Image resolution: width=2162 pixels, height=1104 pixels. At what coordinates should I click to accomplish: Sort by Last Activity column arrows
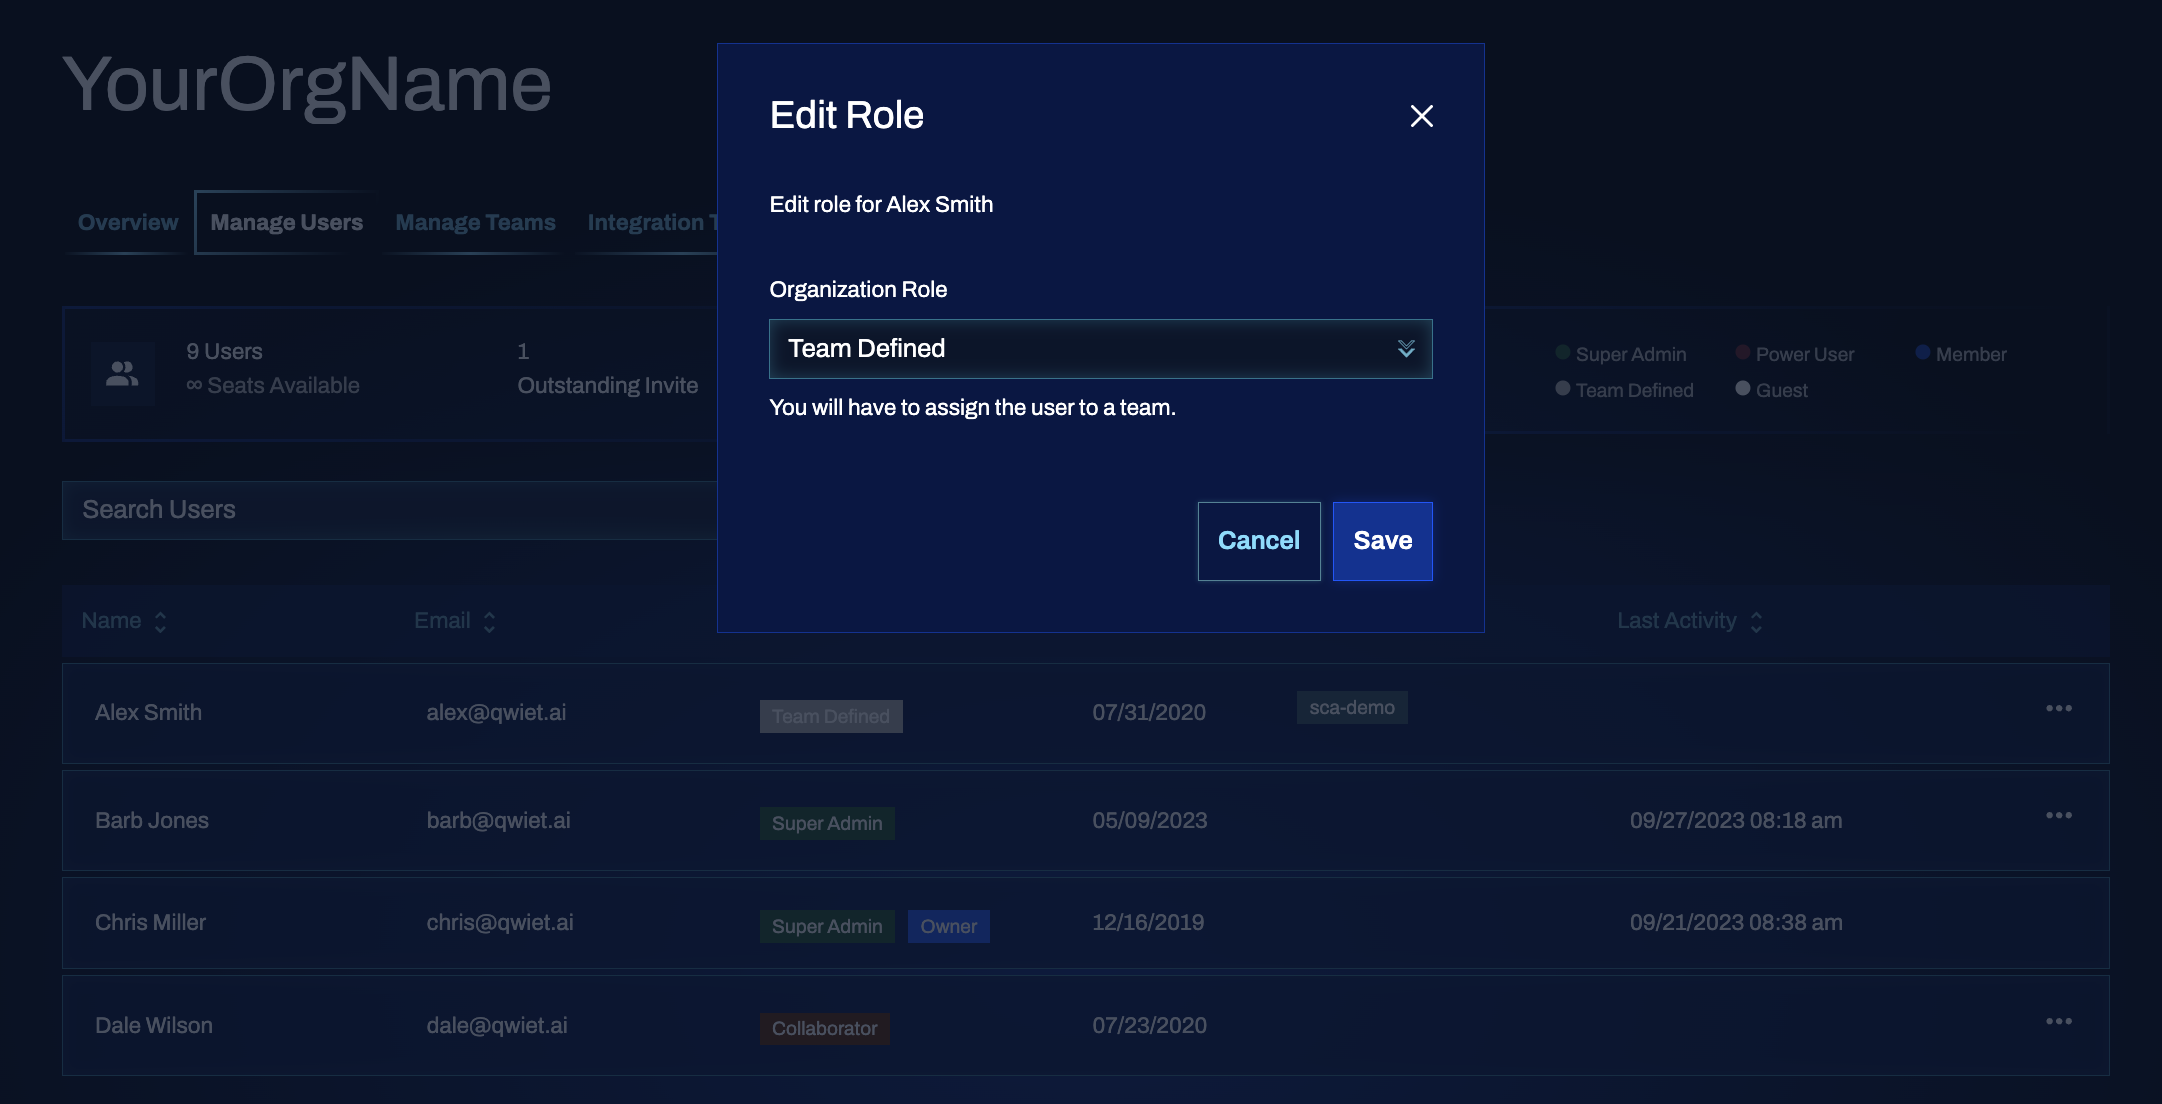tap(1756, 622)
